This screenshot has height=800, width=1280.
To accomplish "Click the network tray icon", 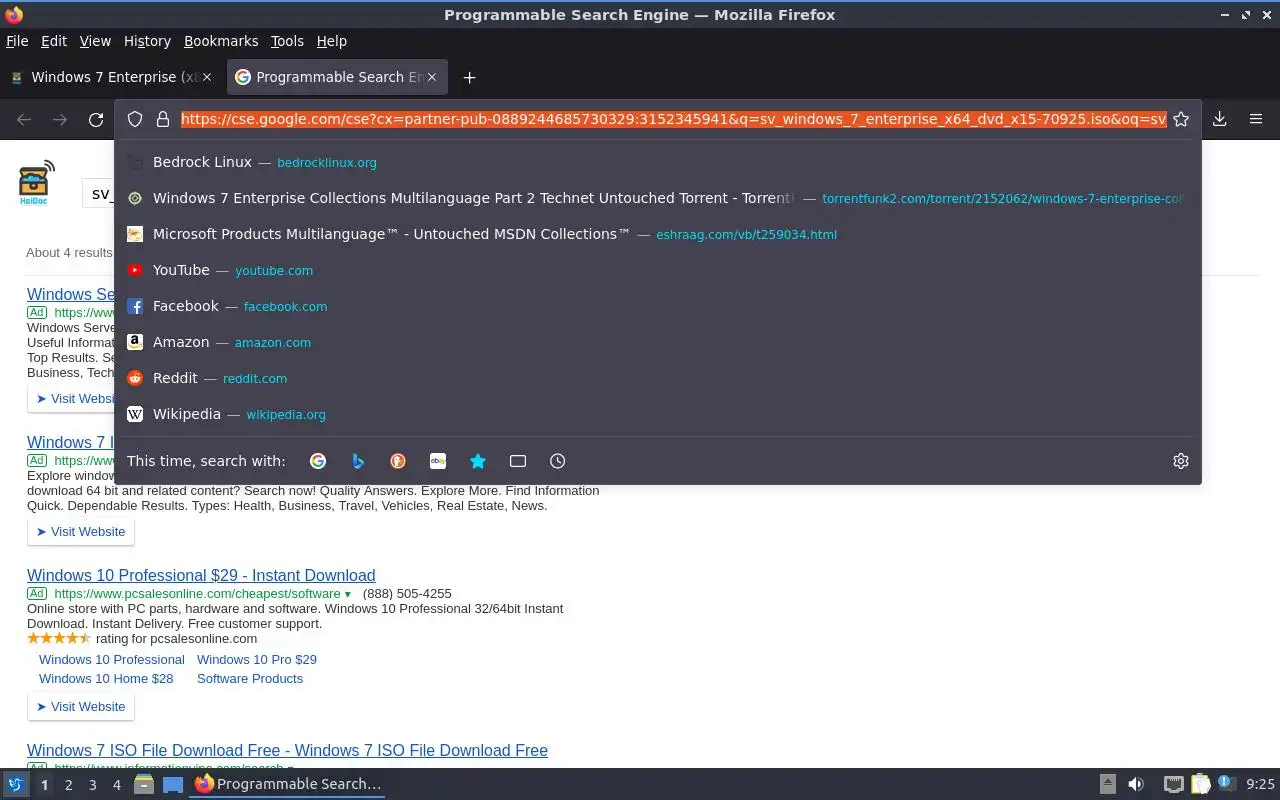I will pyautogui.click(x=1174, y=784).
